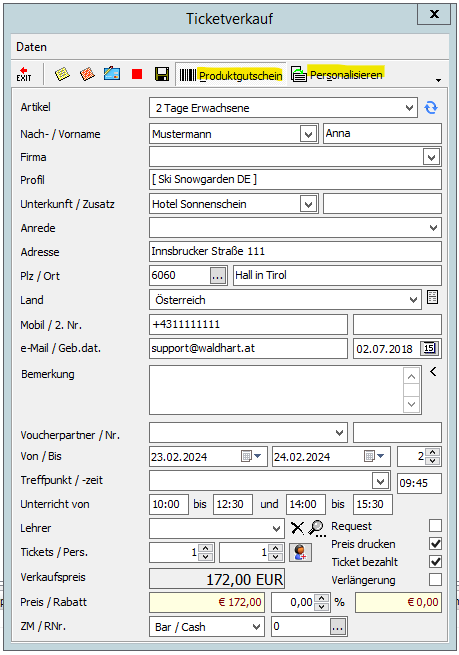Open the Bar / Cash payment dropdown

tap(256, 627)
